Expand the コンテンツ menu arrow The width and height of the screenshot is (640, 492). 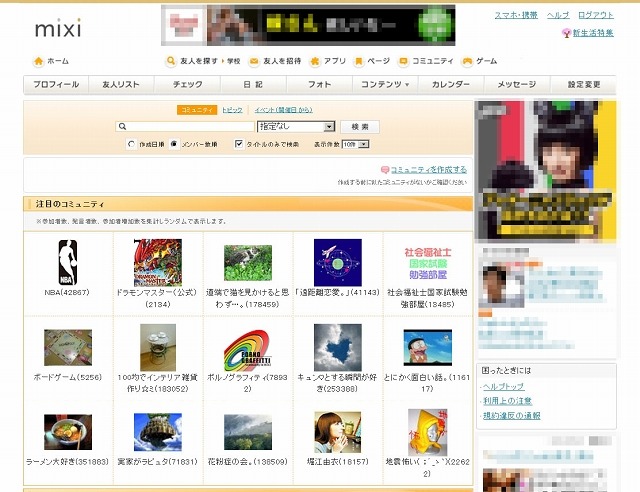[407, 85]
